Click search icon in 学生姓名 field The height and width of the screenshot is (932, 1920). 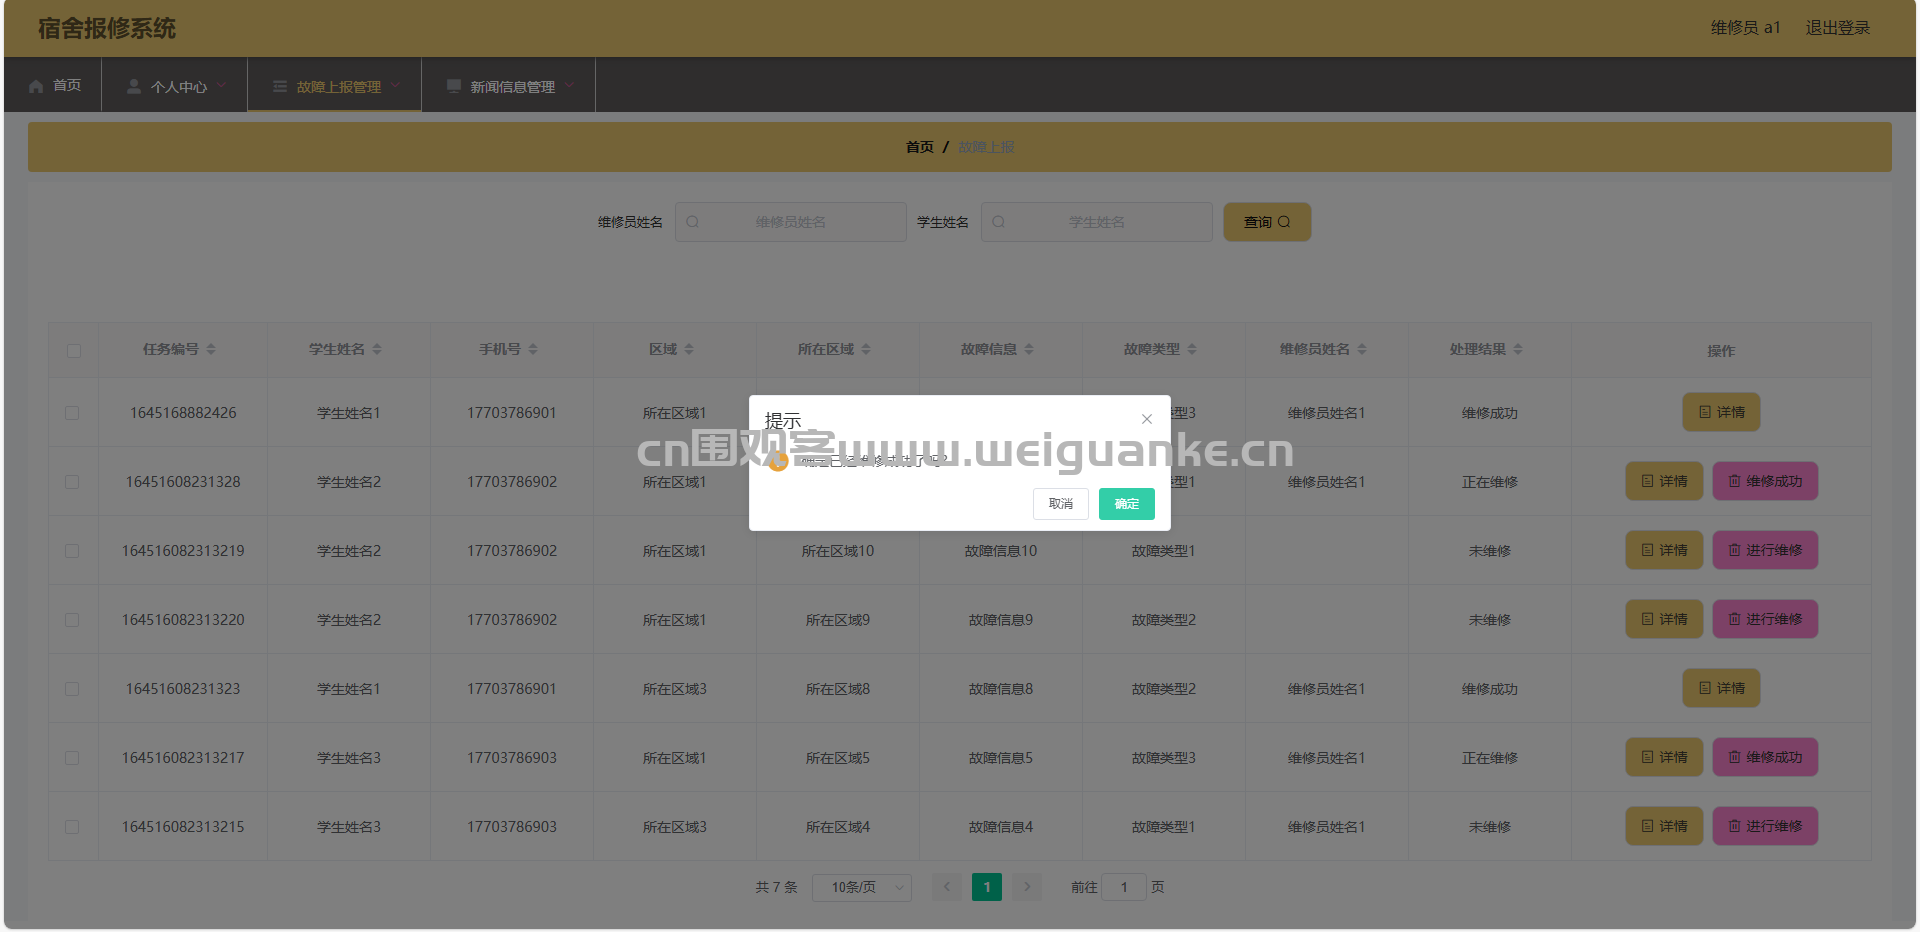[999, 222]
